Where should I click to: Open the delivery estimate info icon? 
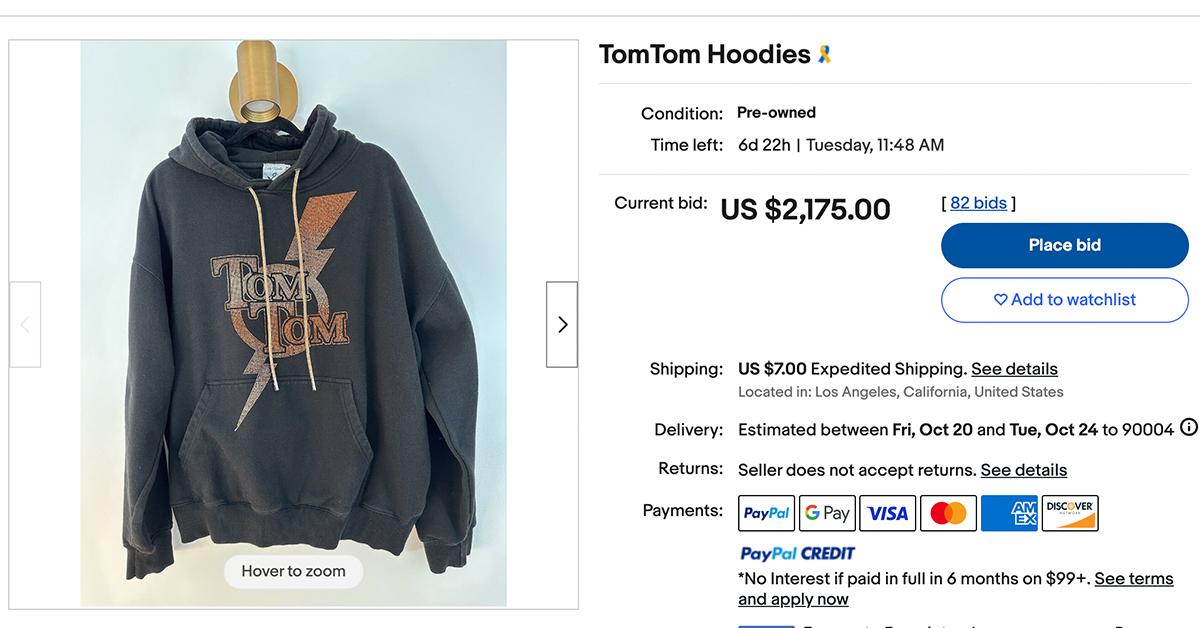[1189, 429]
